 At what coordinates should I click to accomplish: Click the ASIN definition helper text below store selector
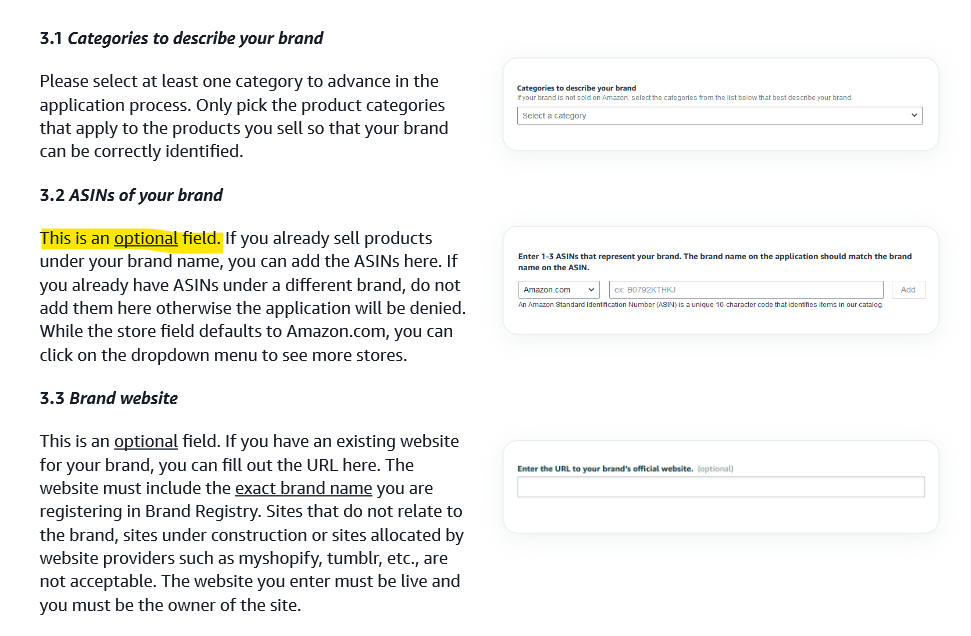click(x=700, y=305)
